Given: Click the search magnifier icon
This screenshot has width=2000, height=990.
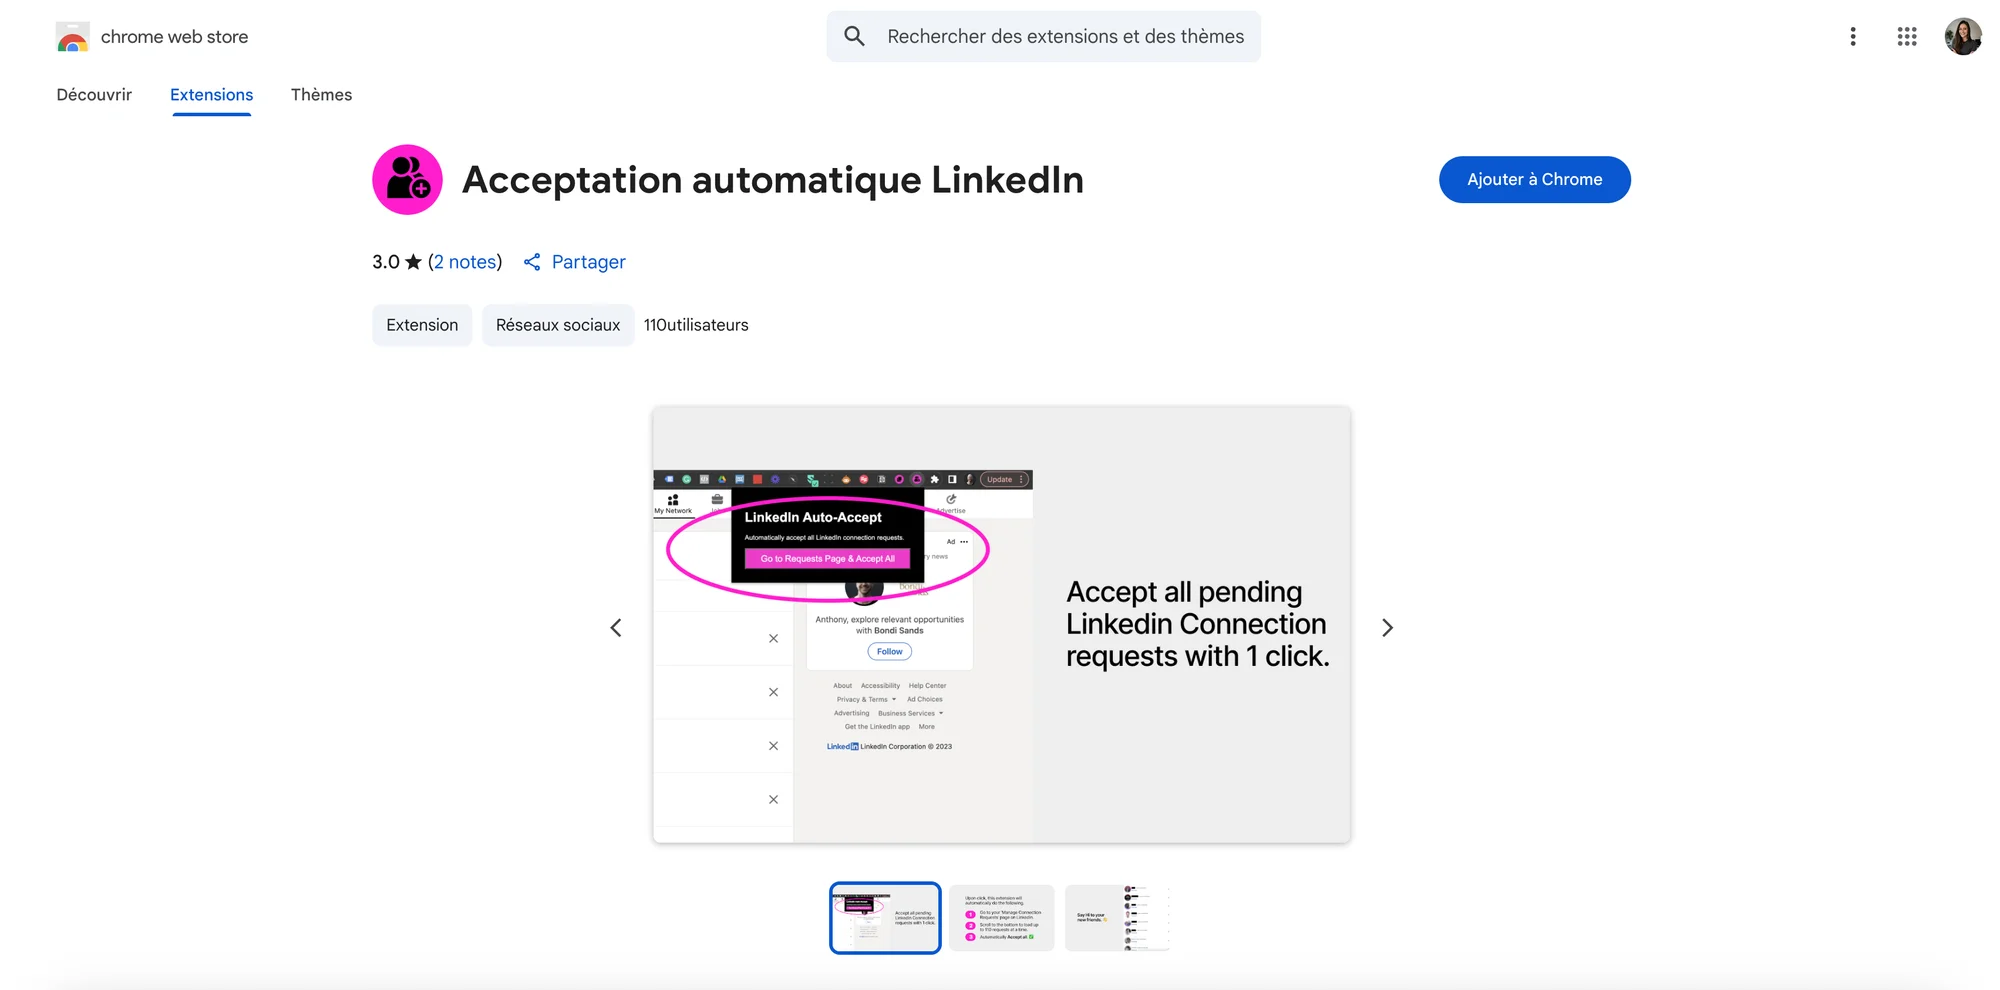Looking at the screenshot, I should (x=854, y=36).
